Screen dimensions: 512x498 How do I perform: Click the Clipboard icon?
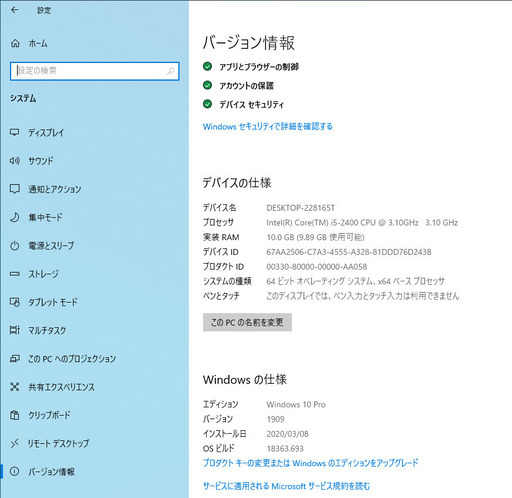click(x=14, y=415)
